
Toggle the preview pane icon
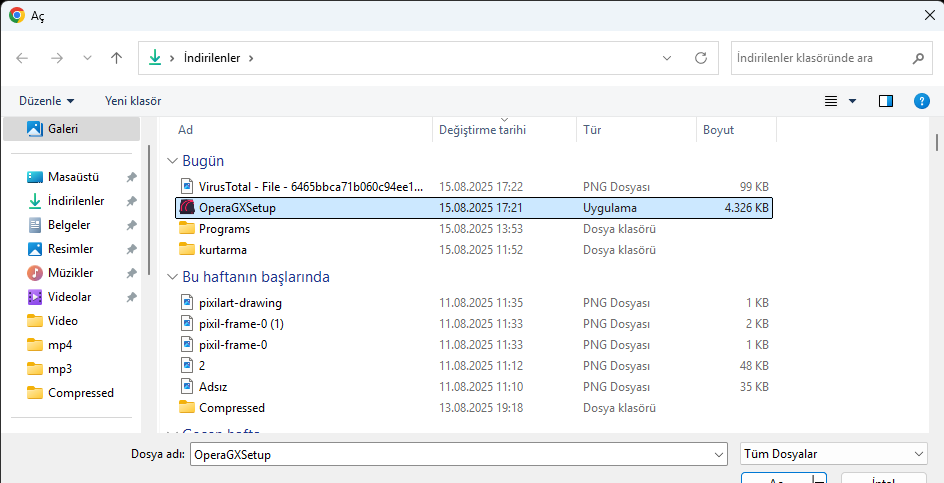tap(885, 101)
